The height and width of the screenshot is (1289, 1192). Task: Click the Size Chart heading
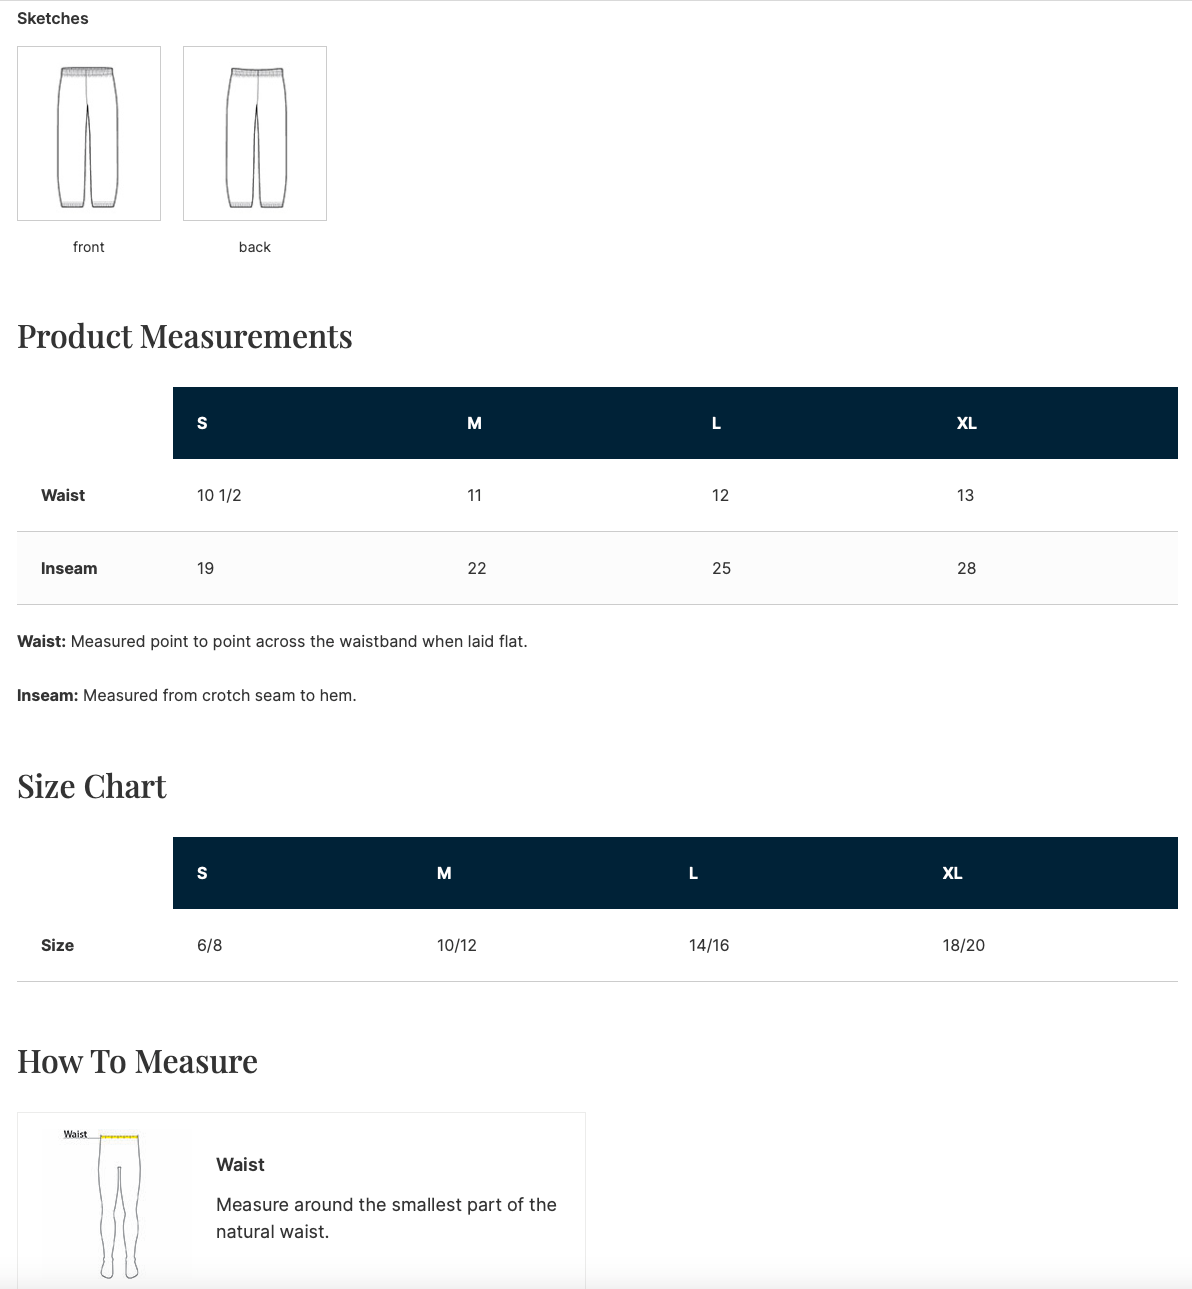tap(92, 787)
